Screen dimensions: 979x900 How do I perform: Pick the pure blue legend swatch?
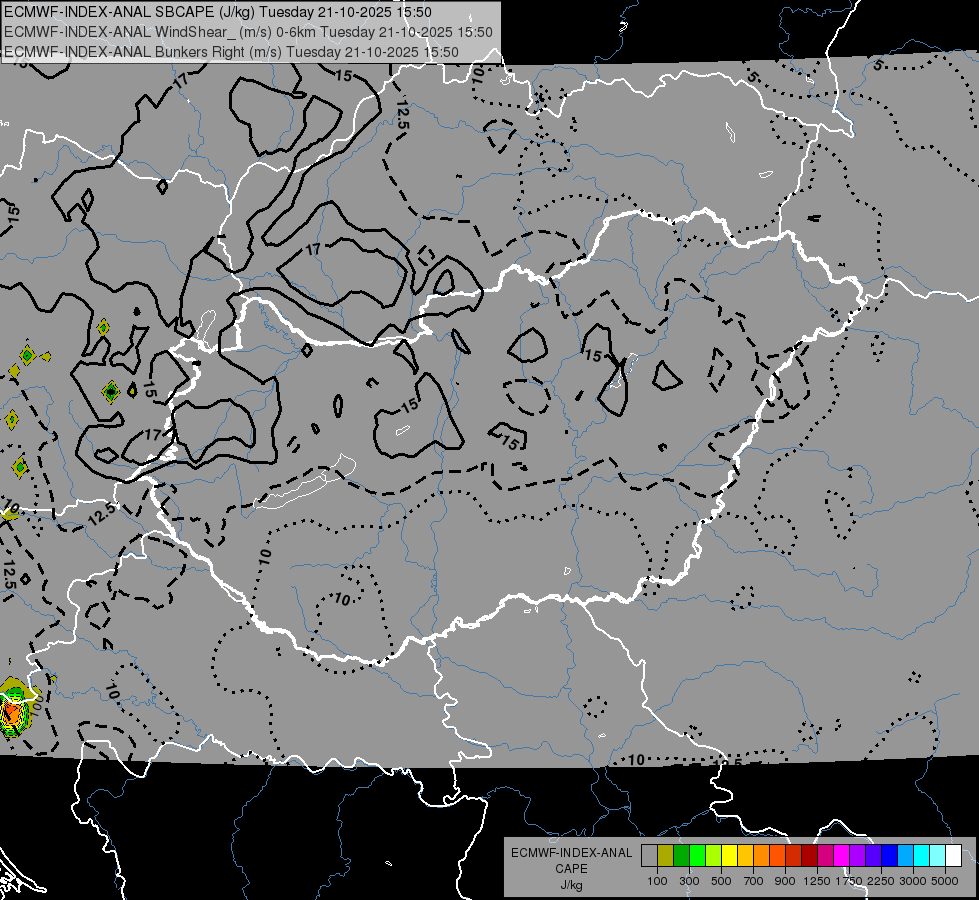(x=889, y=855)
